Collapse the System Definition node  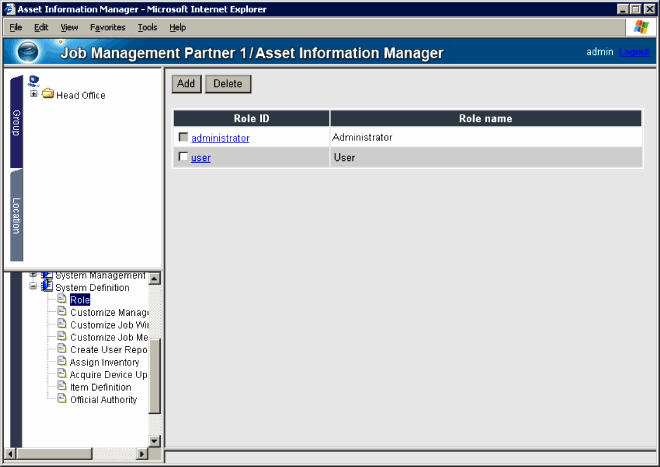[x=33, y=286]
